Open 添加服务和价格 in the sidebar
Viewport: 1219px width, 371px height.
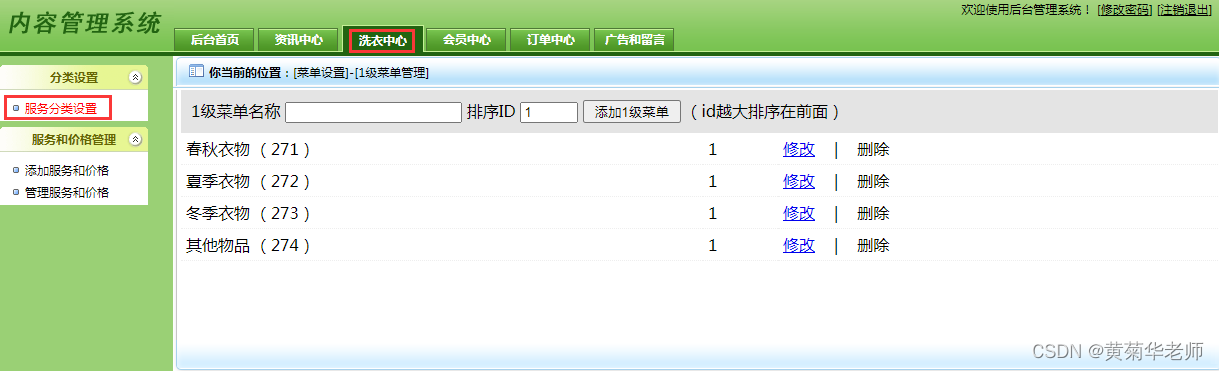pyautogui.click(x=67, y=170)
